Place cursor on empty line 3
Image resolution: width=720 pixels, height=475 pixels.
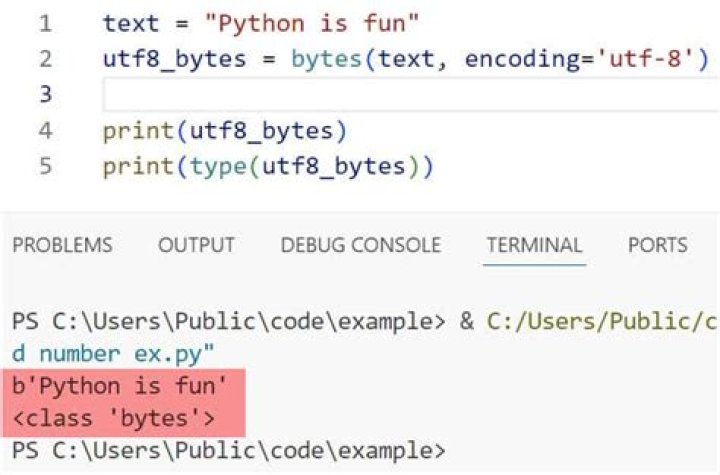coord(400,94)
